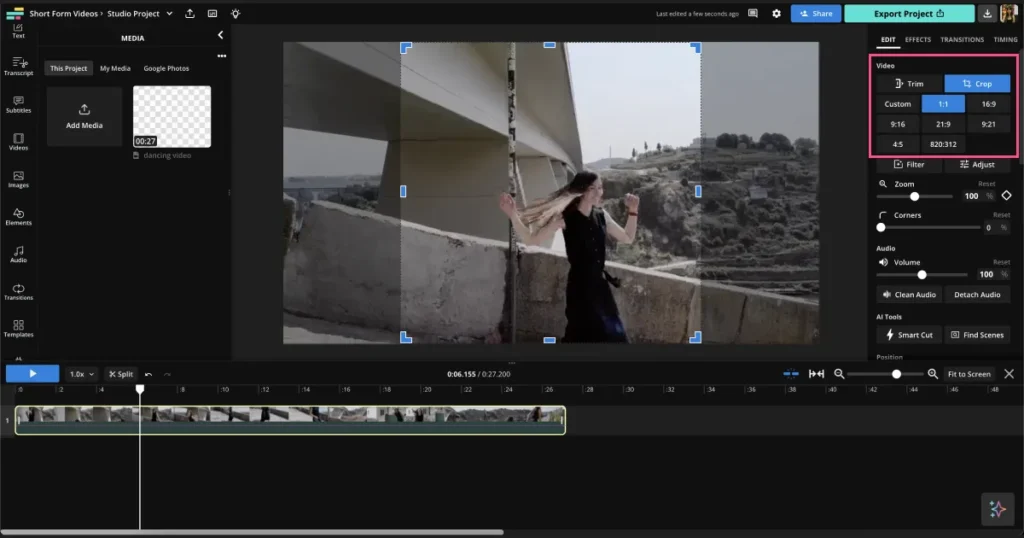Screen dimensions: 1024x538
Task: Collapse the Media panel with chevron
Action: pyautogui.click(x=221, y=36)
